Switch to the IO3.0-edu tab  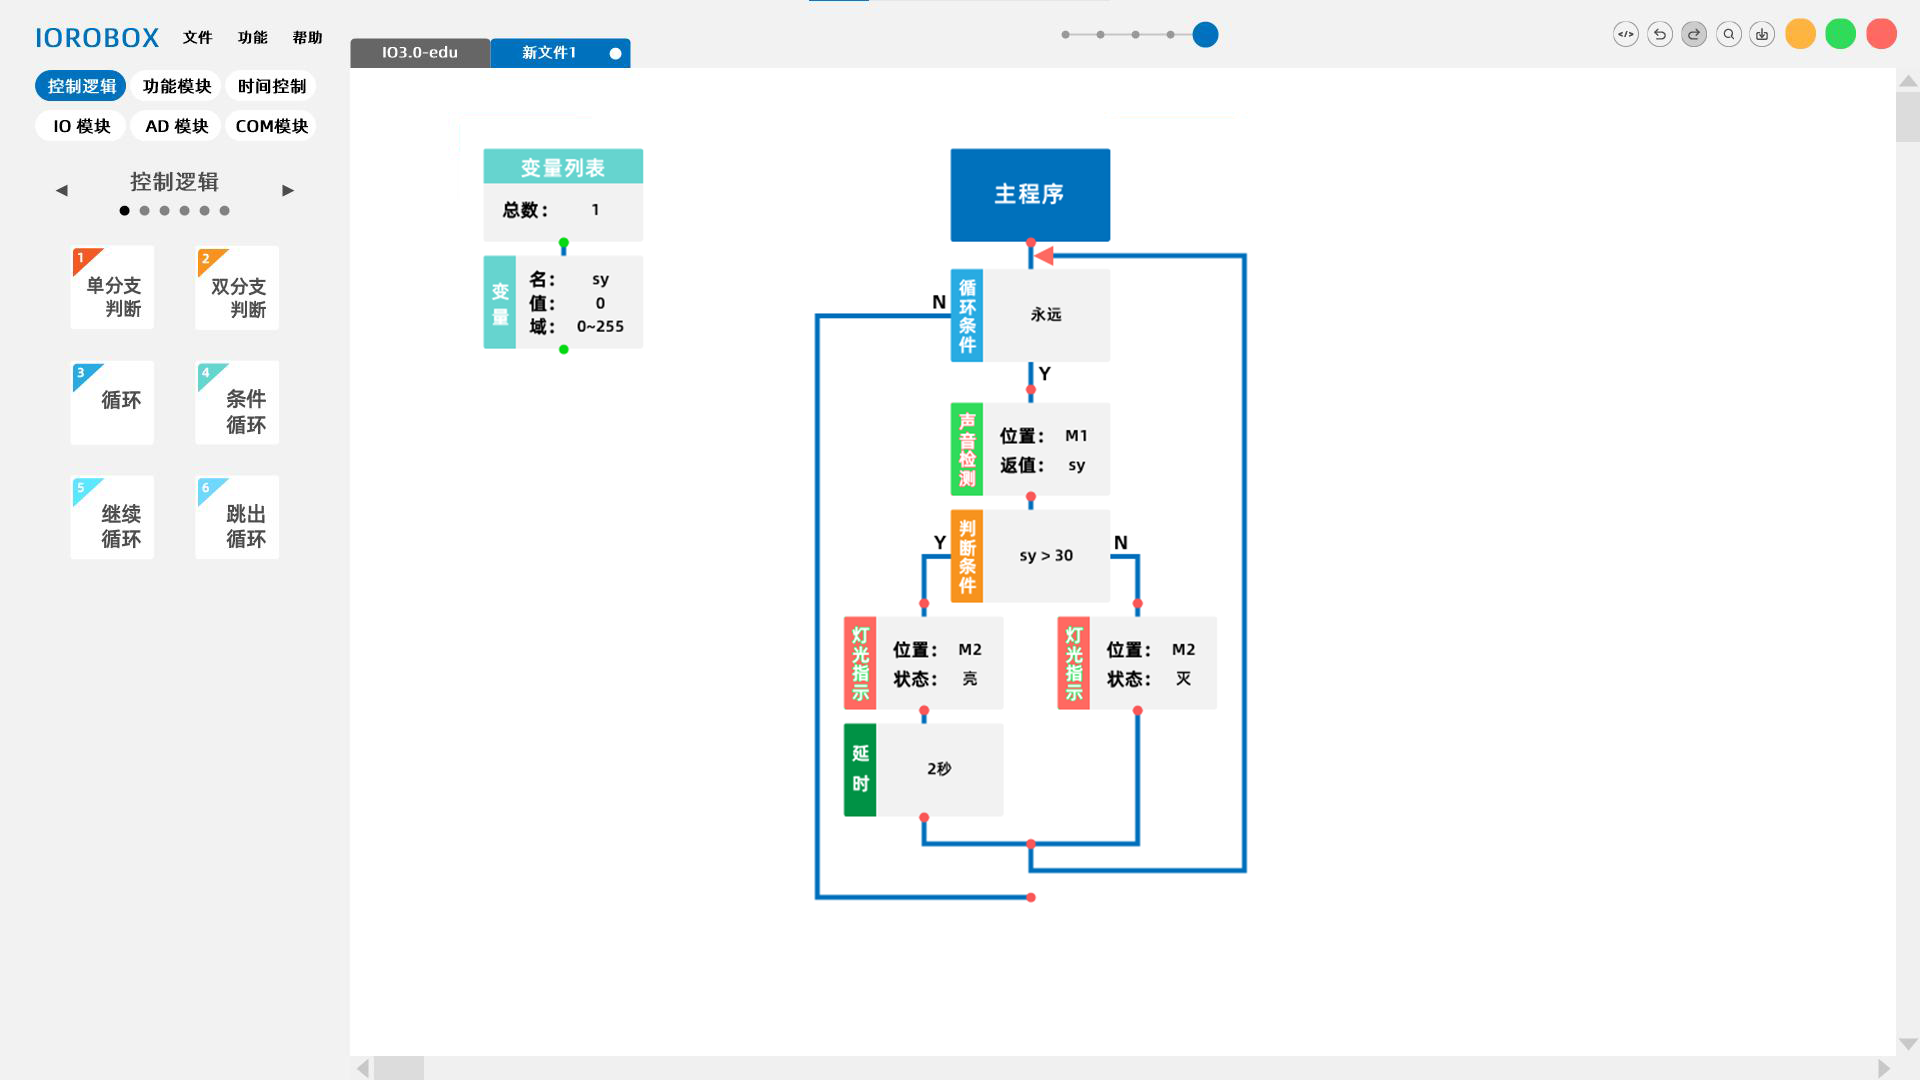(x=419, y=53)
